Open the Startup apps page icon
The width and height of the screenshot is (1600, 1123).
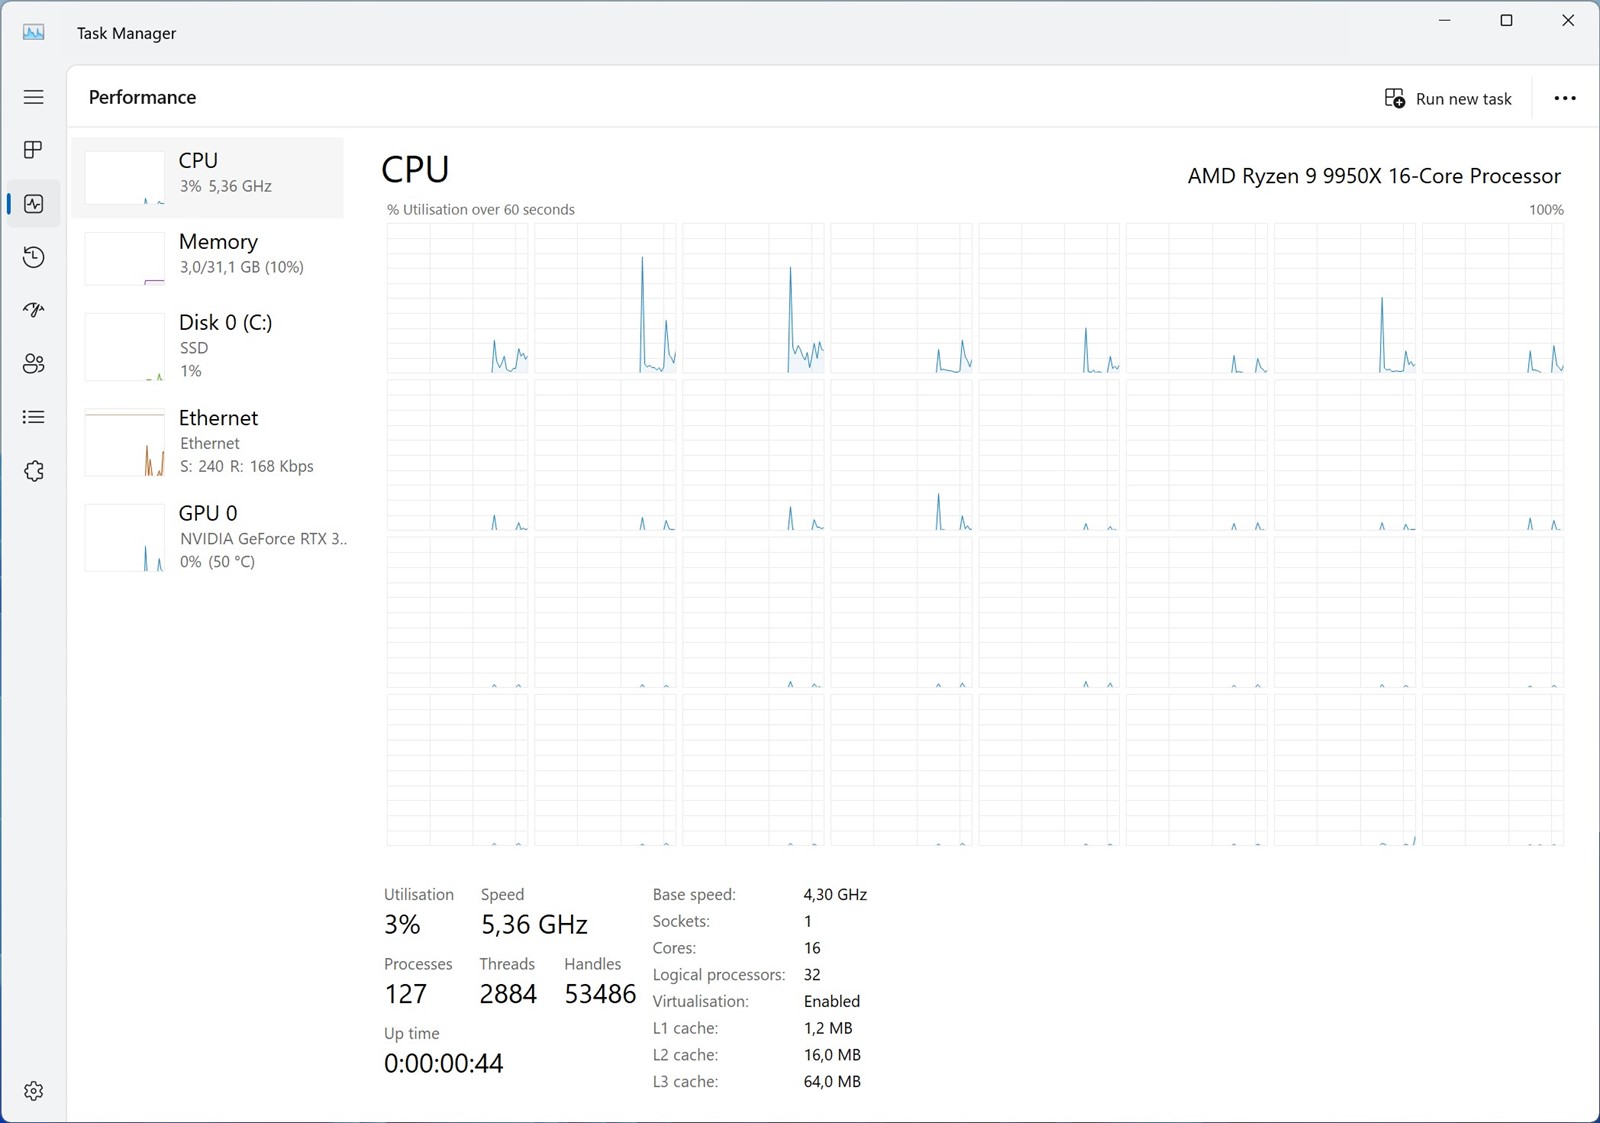coord(34,310)
